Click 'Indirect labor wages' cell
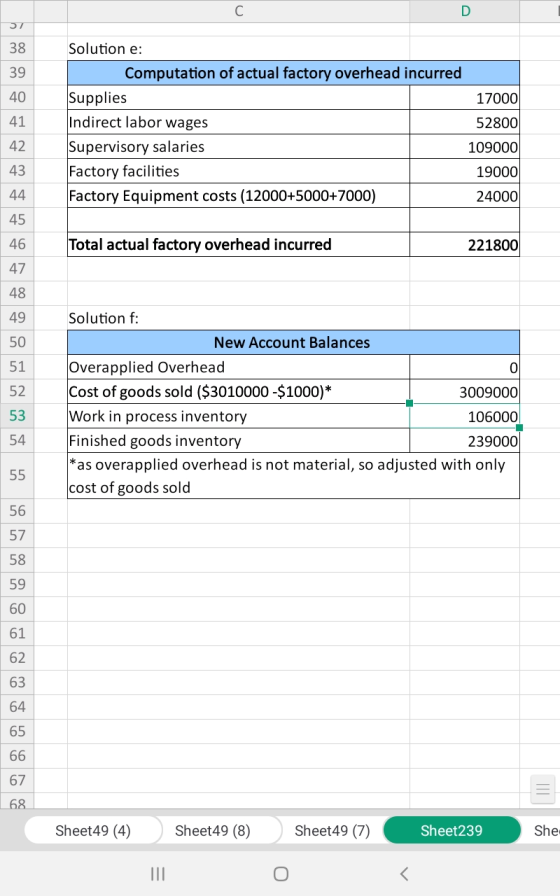560x896 pixels. [x=238, y=122]
